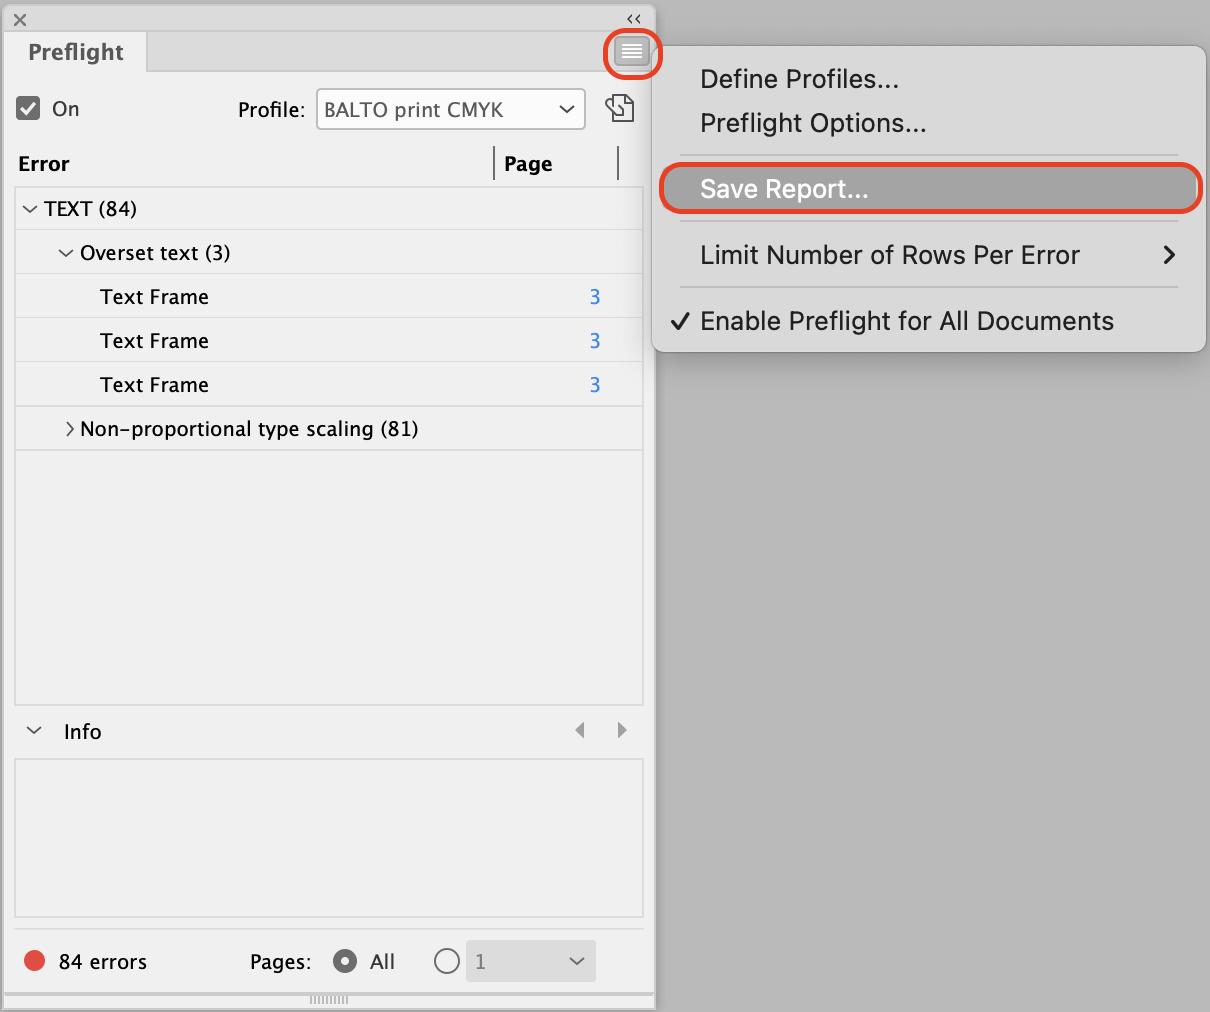
Task: Expand Non-proportional type scaling errors
Action: (69, 429)
